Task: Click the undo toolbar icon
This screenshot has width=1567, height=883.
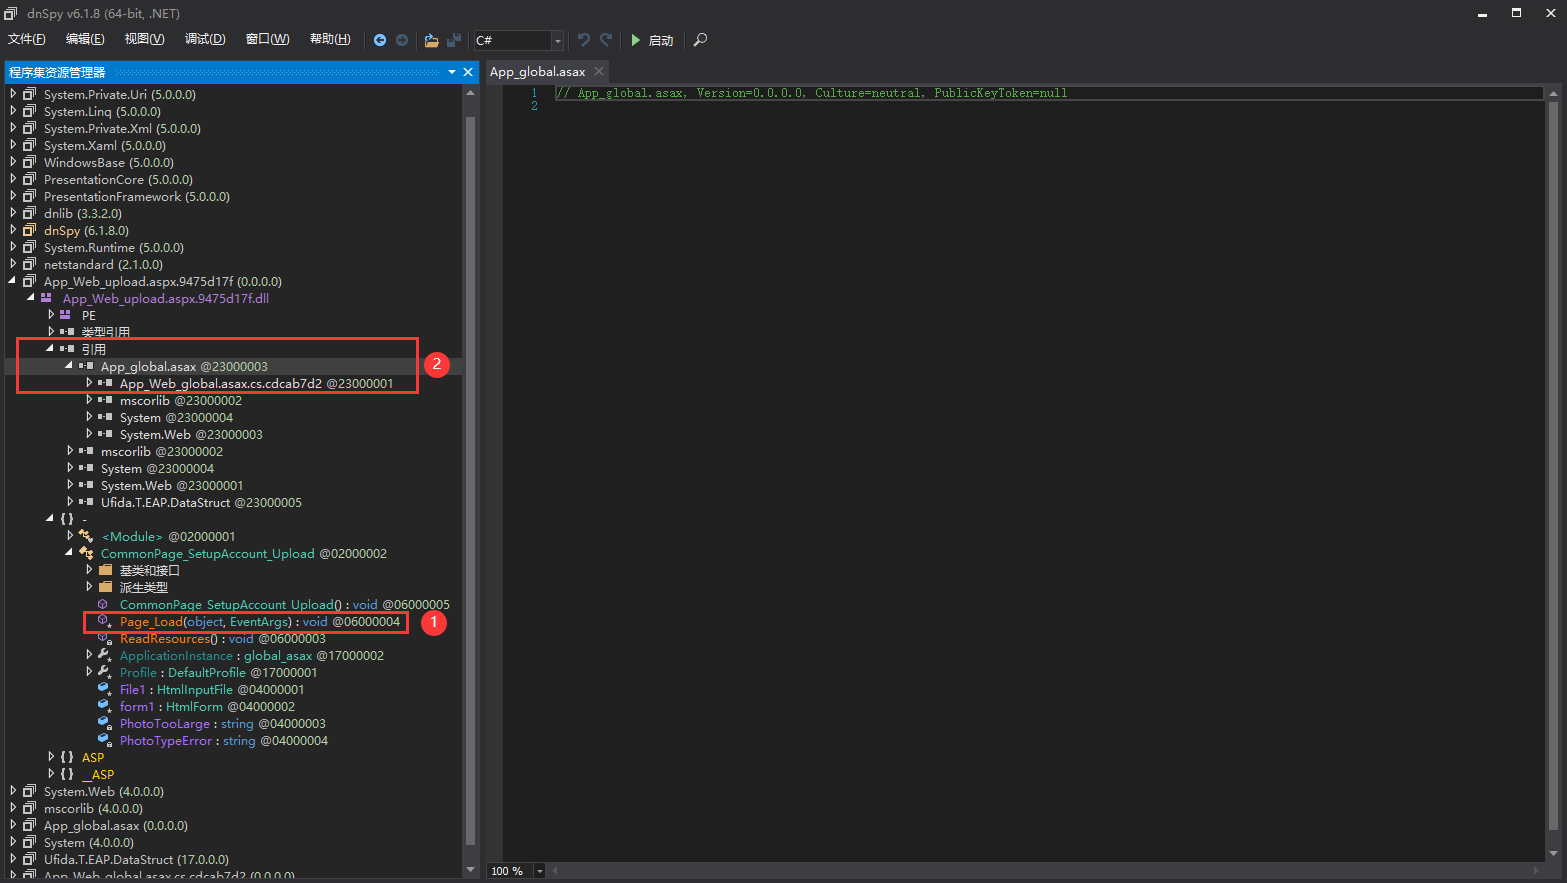Action: coord(584,40)
